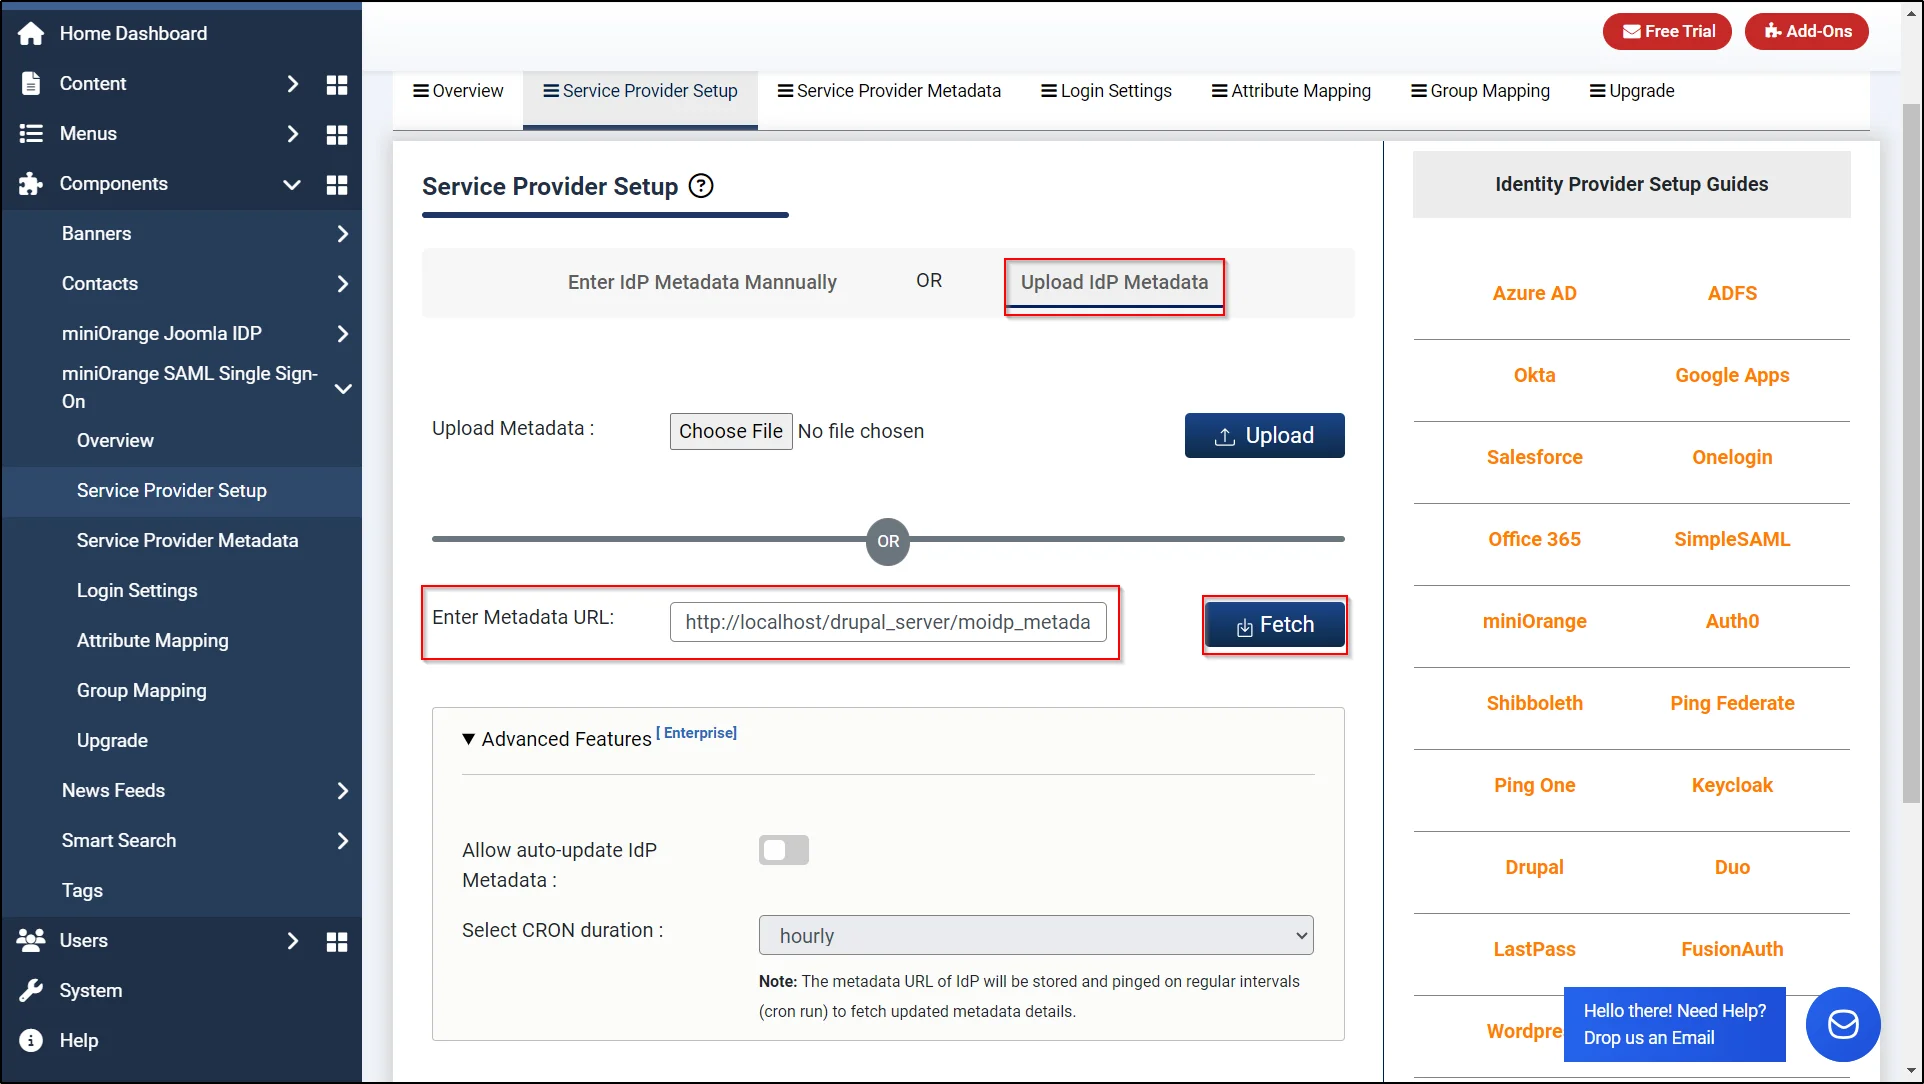Click the help question mark beside Service Provider Setup
The image size is (1924, 1084).
point(702,186)
